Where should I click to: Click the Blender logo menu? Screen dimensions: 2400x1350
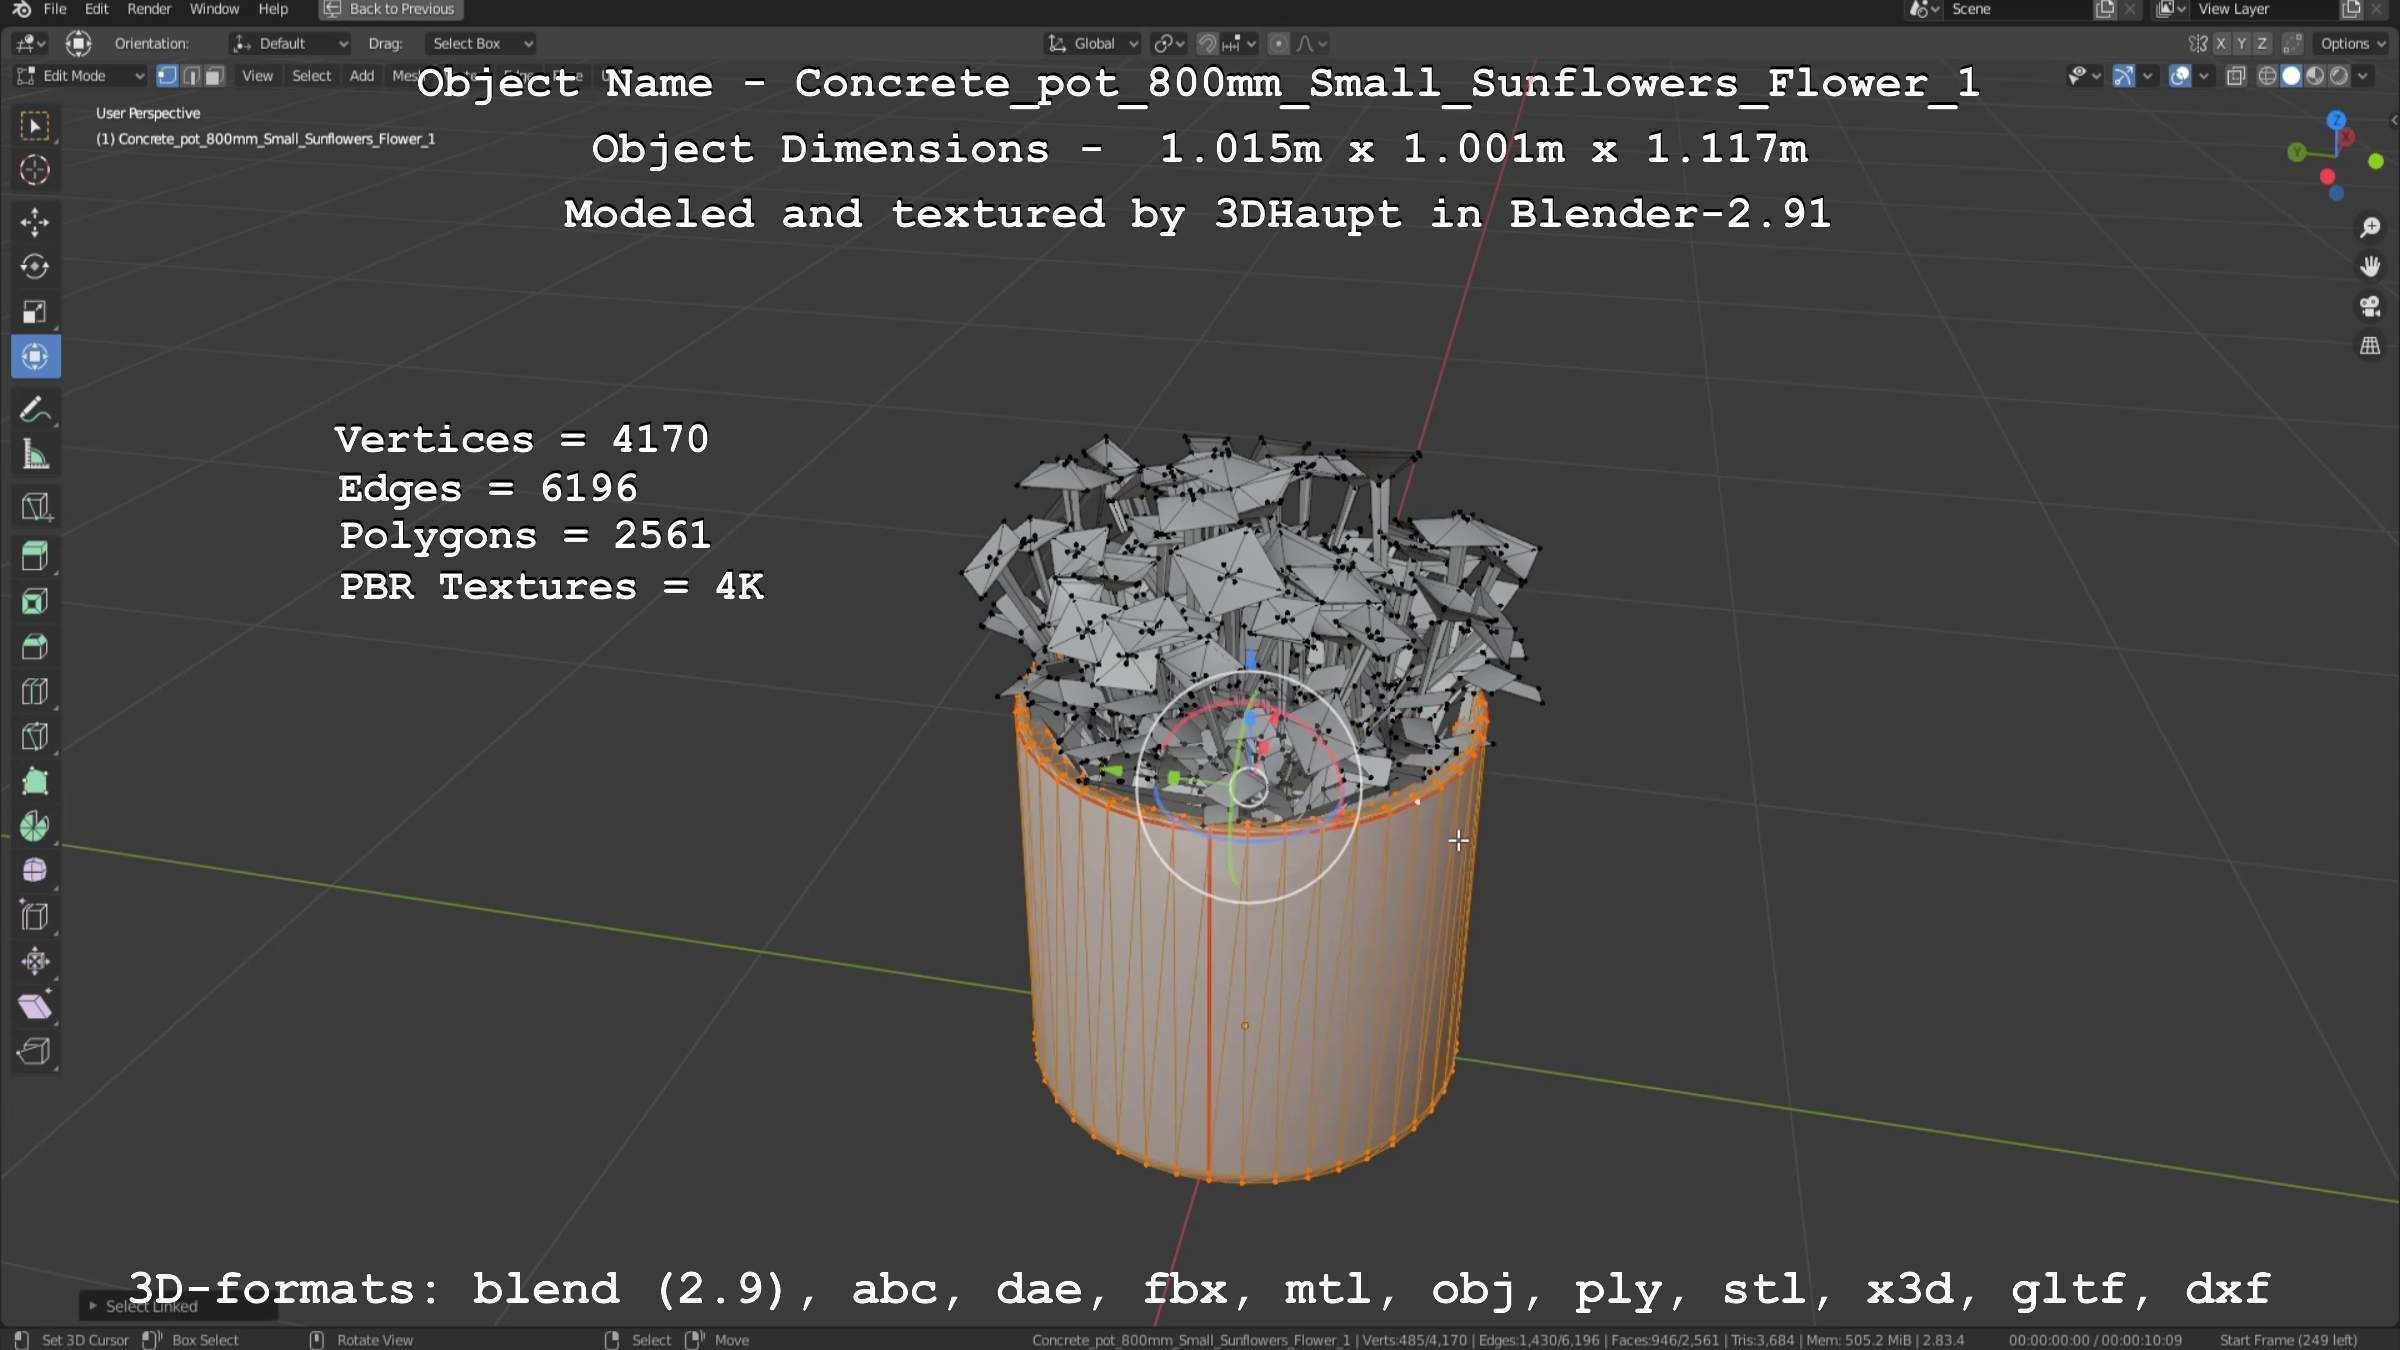[x=21, y=9]
